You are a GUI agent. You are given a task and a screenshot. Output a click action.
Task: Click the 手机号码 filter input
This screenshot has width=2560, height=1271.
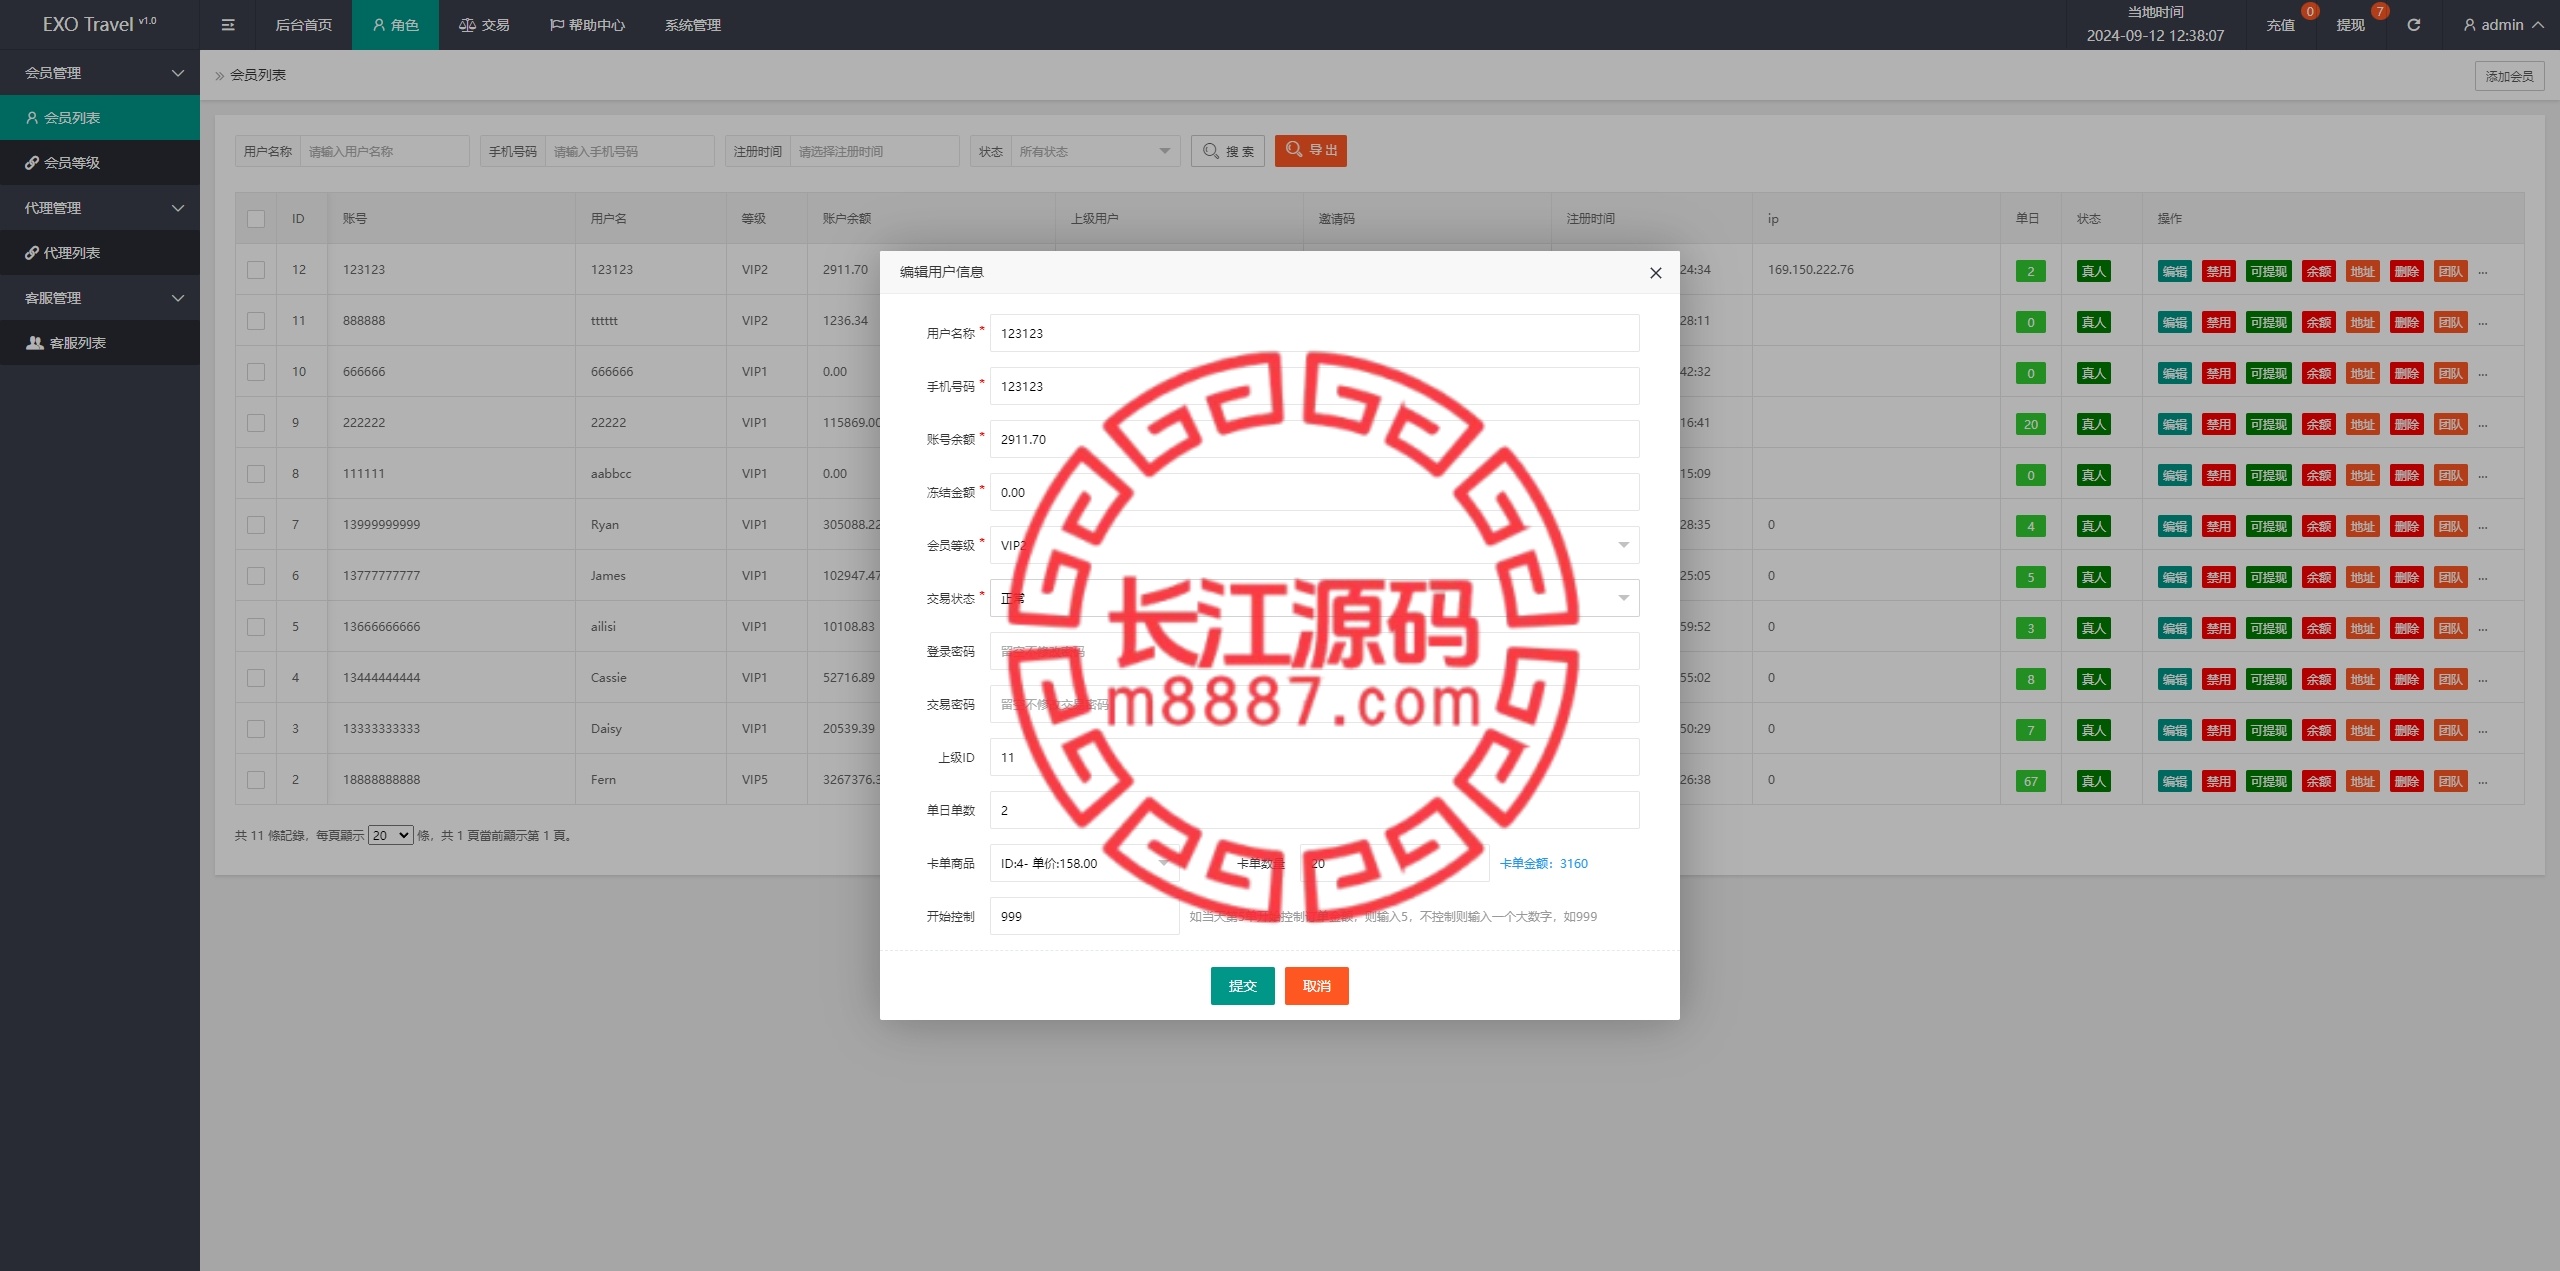pos(629,151)
